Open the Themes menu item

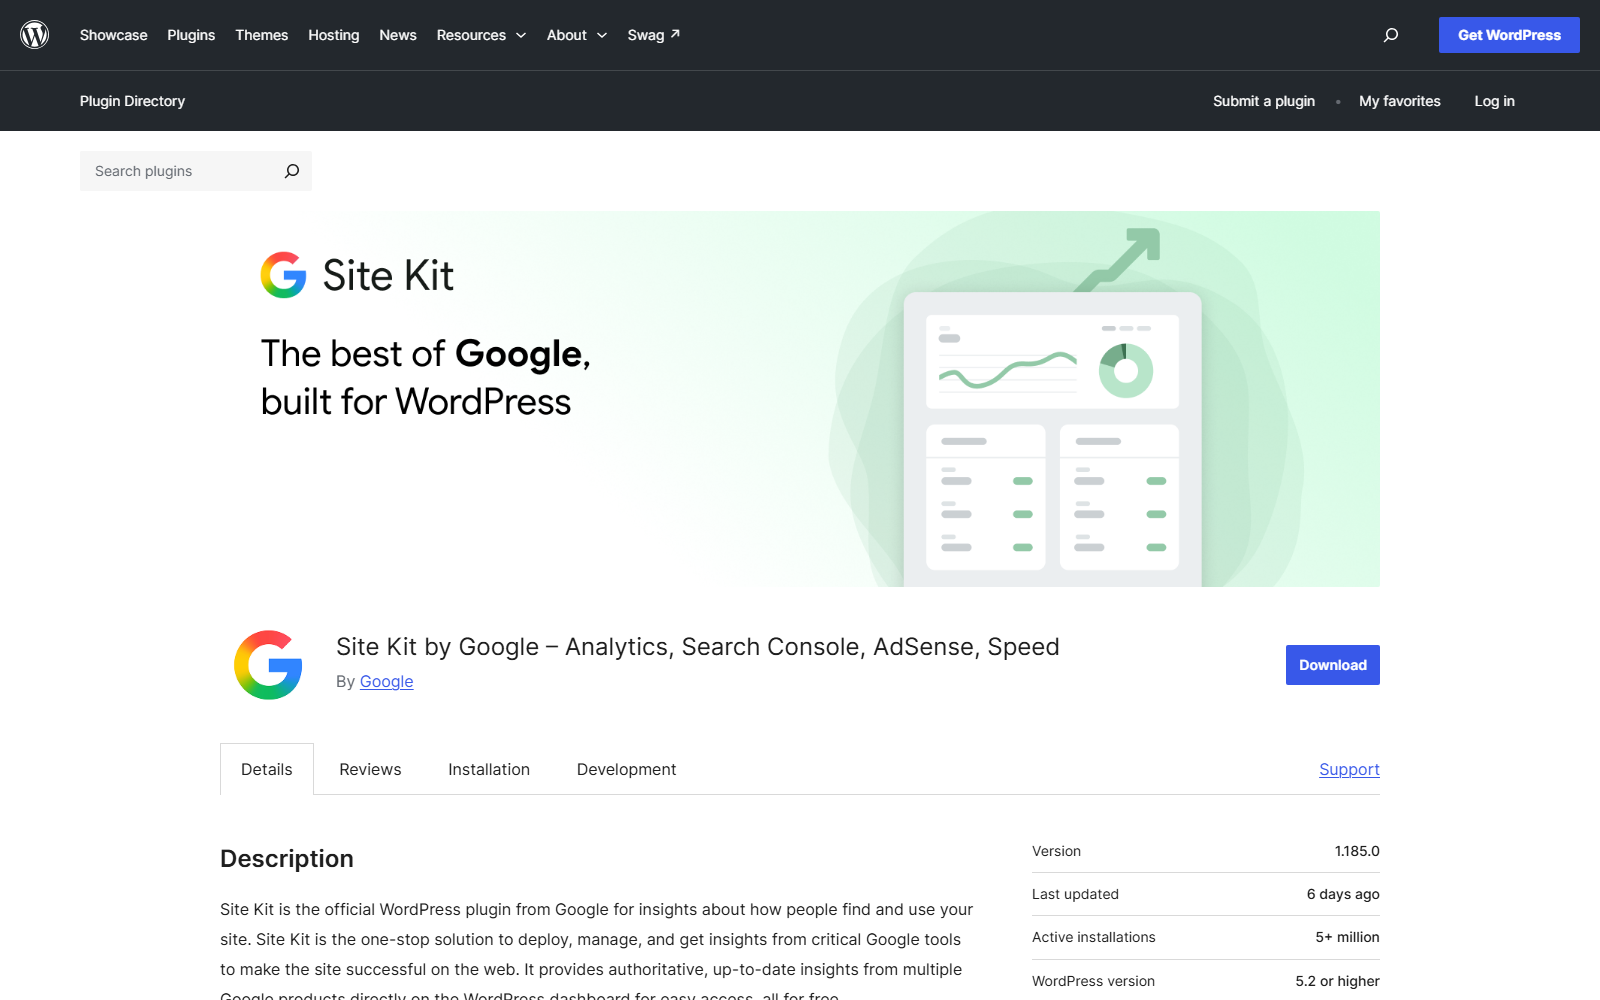(x=262, y=35)
